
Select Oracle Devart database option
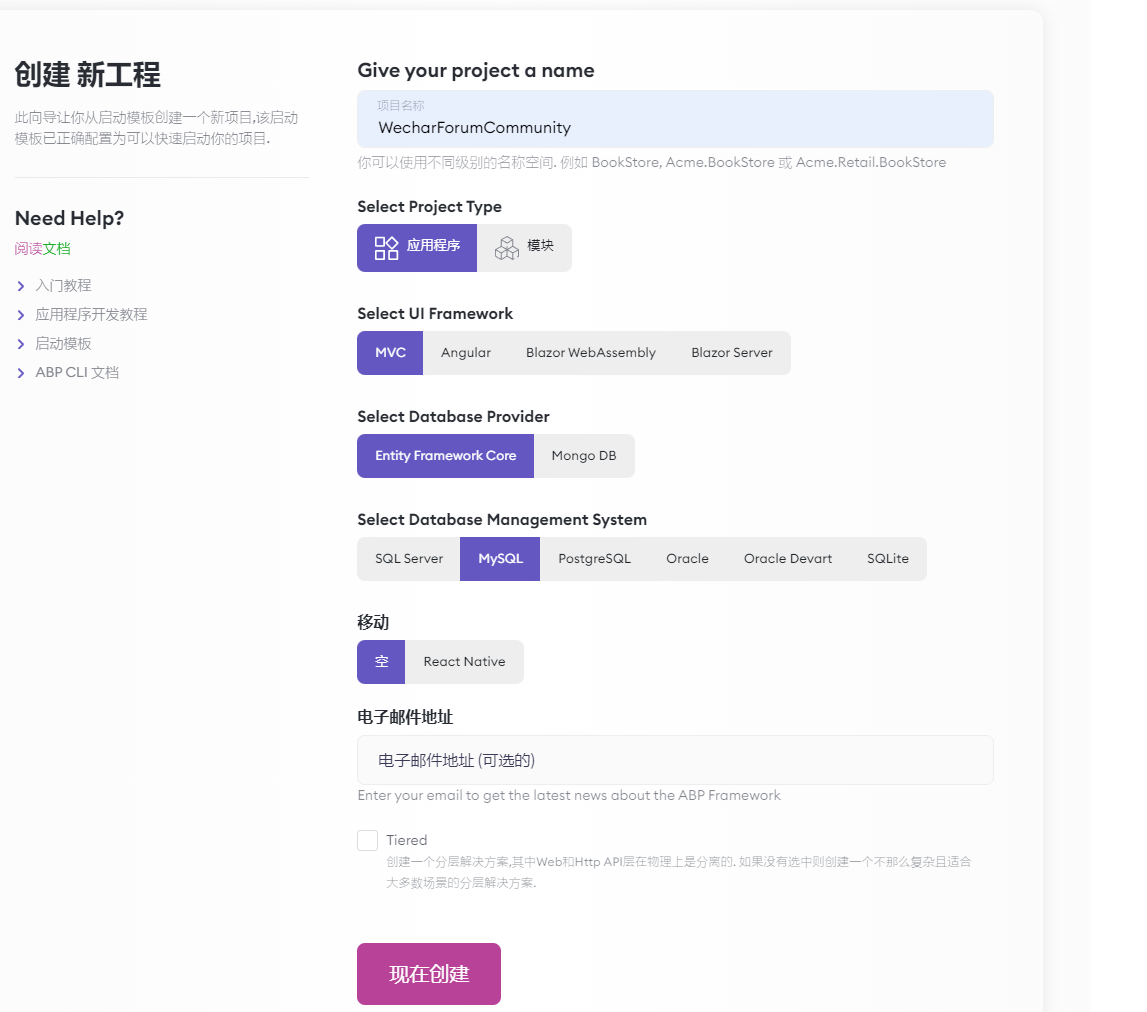(787, 559)
